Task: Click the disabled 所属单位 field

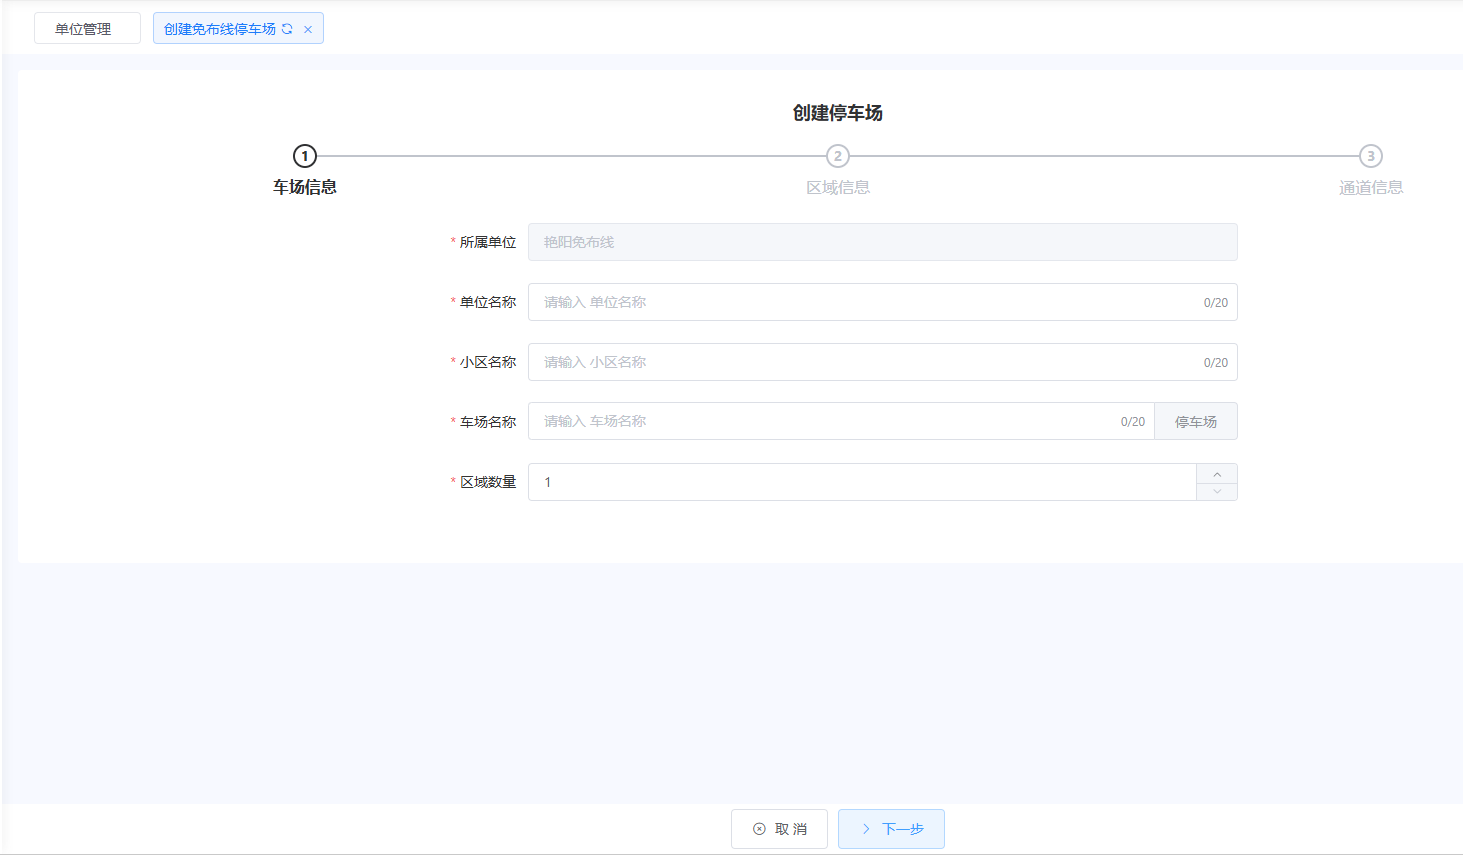Action: click(883, 242)
